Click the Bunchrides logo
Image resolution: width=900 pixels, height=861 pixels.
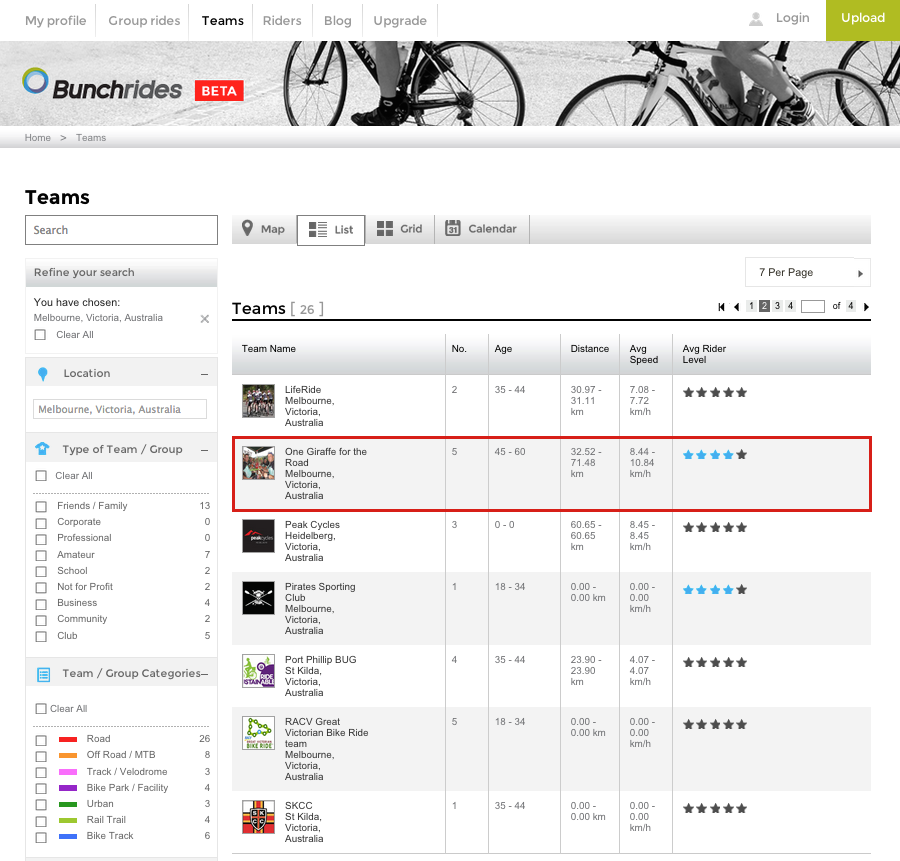pyautogui.click(x=102, y=85)
